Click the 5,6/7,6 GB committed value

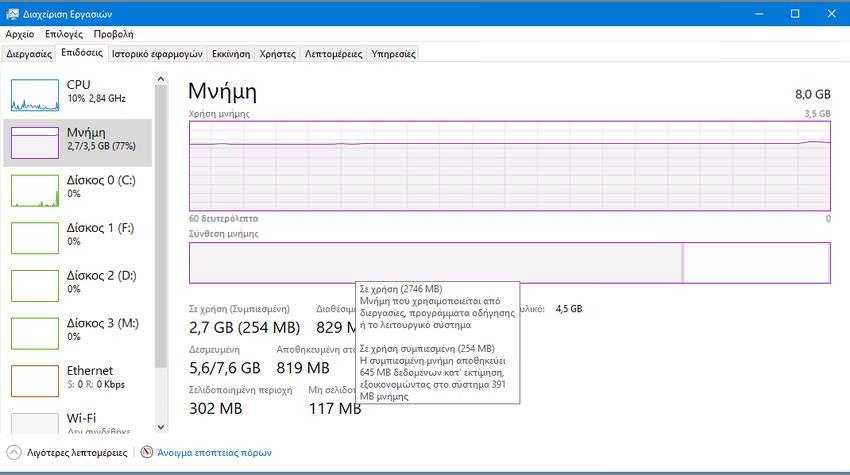pyautogui.click(x=225, y=368)
